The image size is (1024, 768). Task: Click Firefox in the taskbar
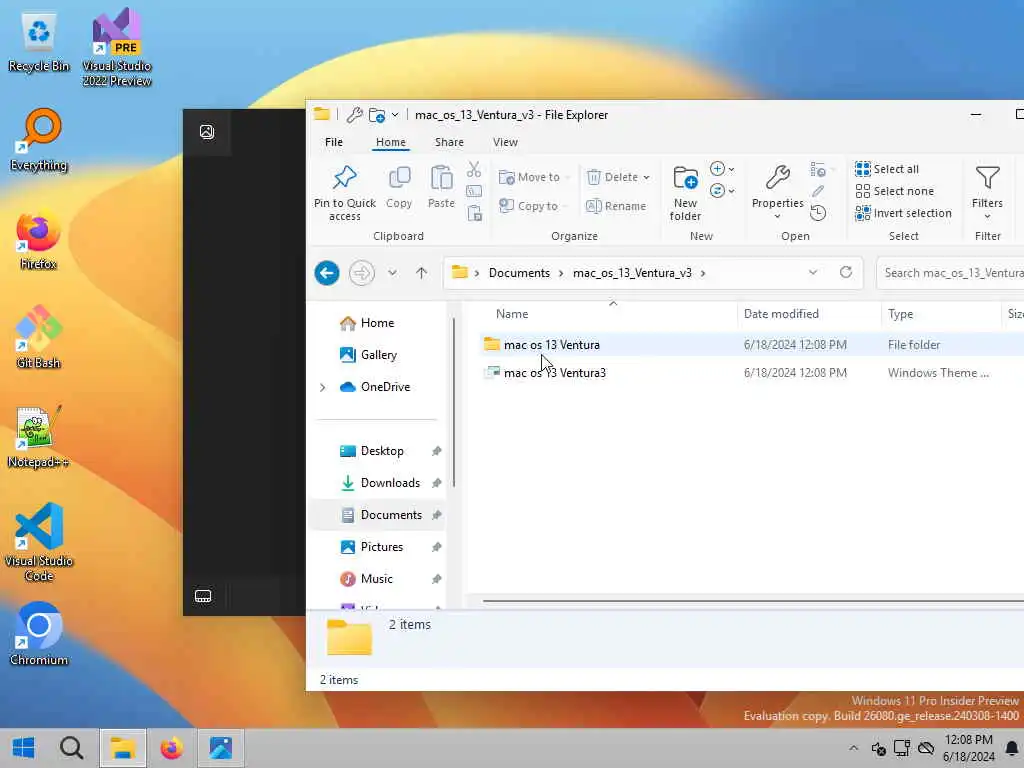(x=172, y=748)
